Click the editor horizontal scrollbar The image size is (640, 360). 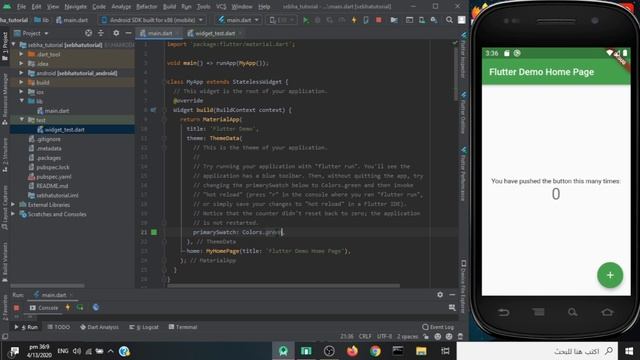click(x=283, y=286)
